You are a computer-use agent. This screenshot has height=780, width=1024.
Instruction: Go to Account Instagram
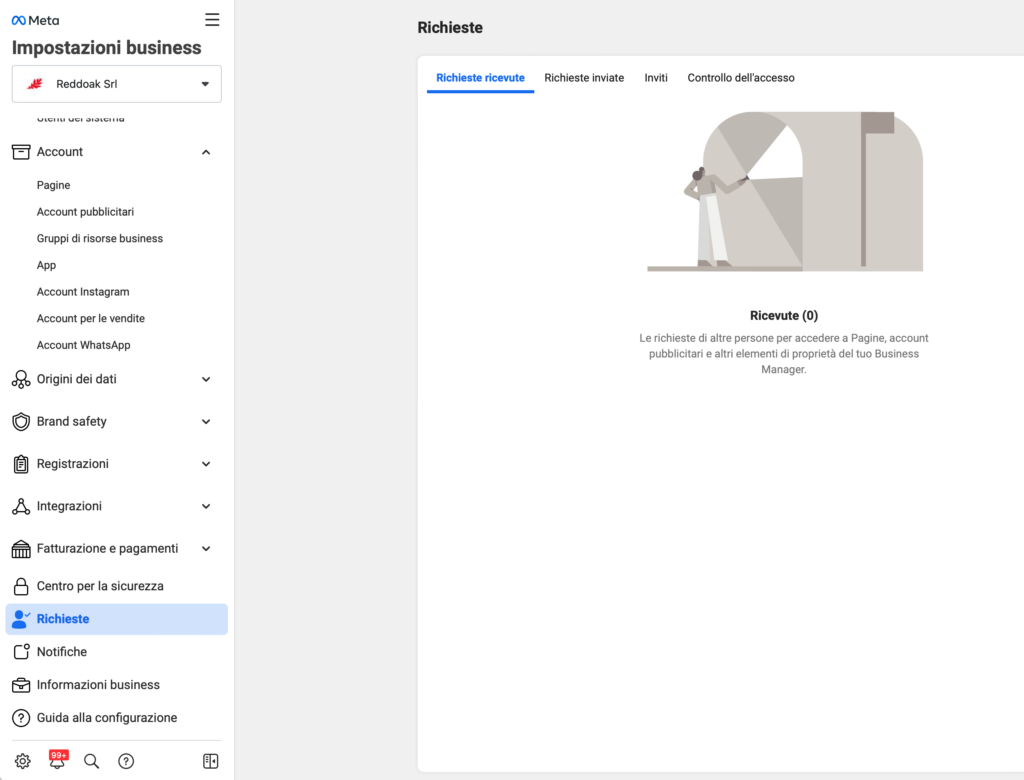(x=83, y=292)
